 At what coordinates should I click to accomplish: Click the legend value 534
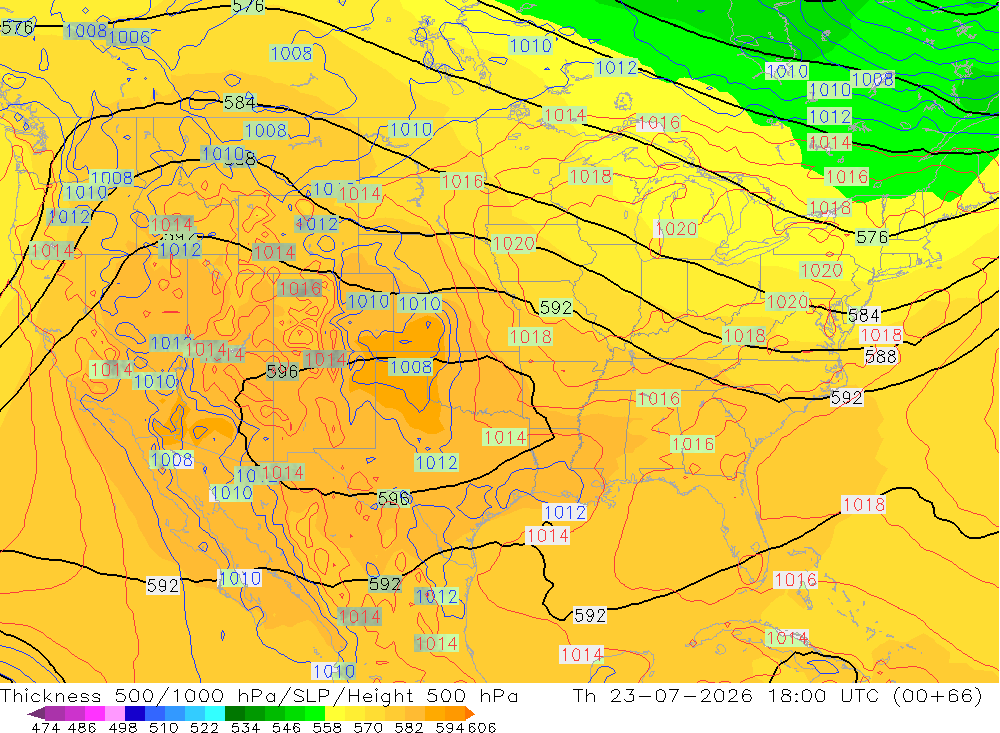pyautogui.click(x=245, y=727)
